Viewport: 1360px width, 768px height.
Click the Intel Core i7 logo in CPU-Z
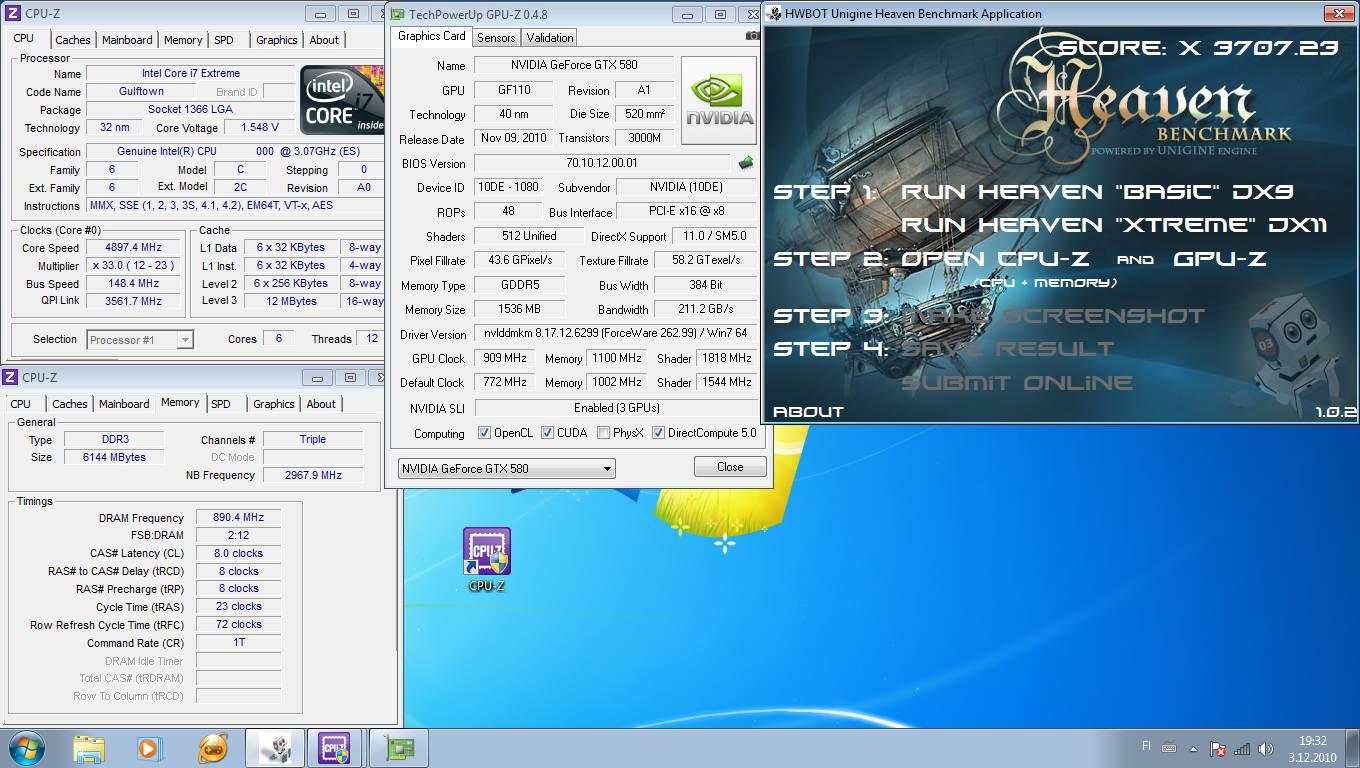pos(342,99)
